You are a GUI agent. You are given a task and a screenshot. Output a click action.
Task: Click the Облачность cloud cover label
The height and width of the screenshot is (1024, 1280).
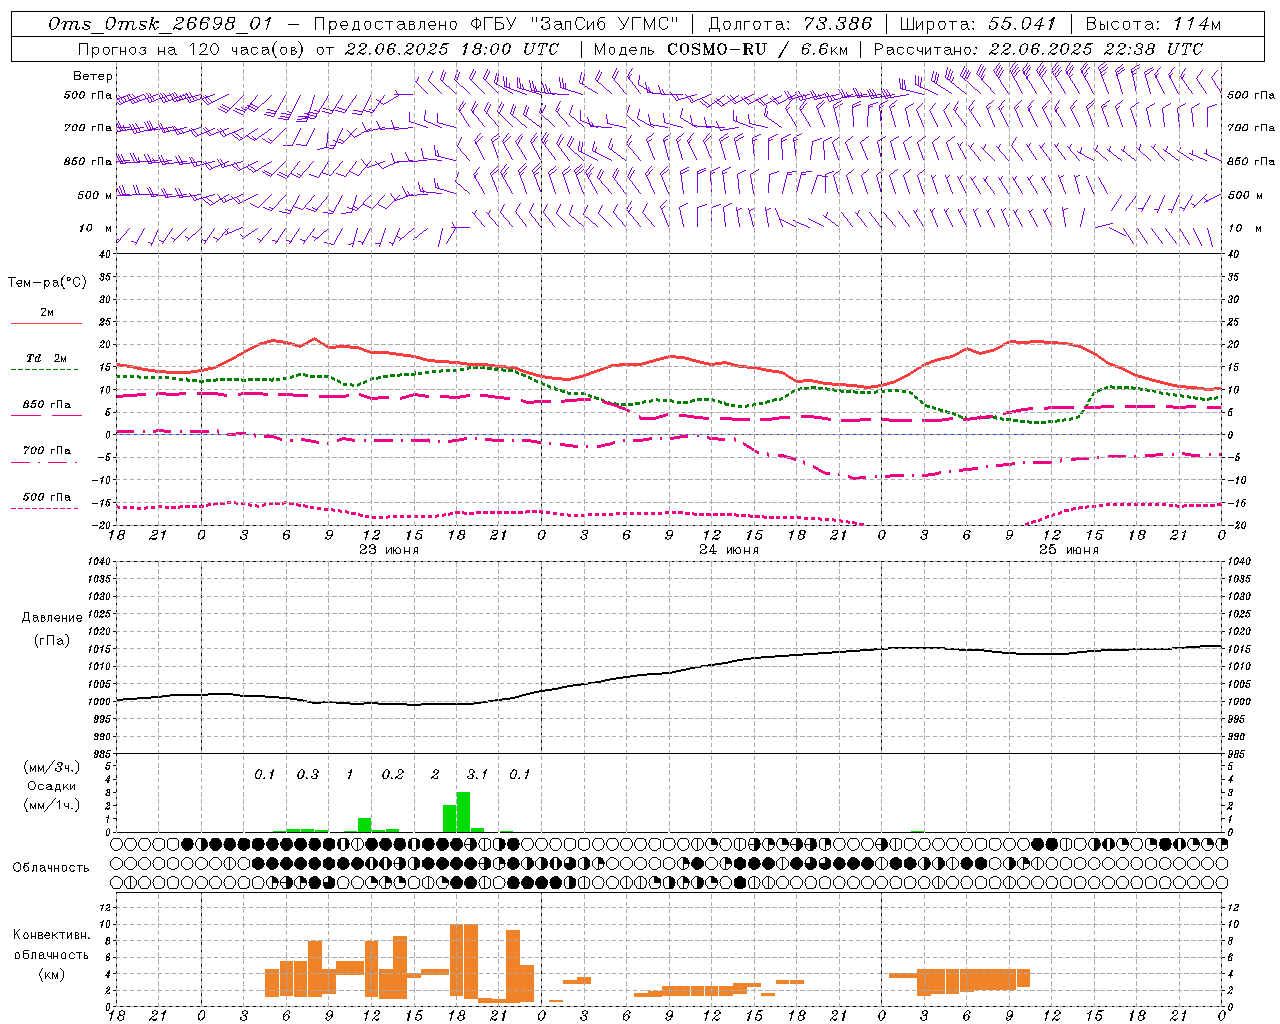(x=51, y=868)
